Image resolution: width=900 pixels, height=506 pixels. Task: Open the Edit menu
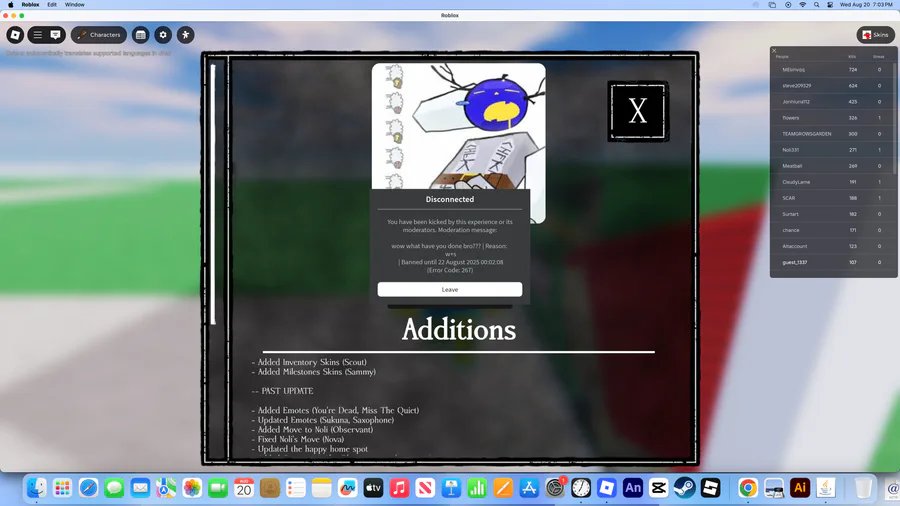click(52, 5)
